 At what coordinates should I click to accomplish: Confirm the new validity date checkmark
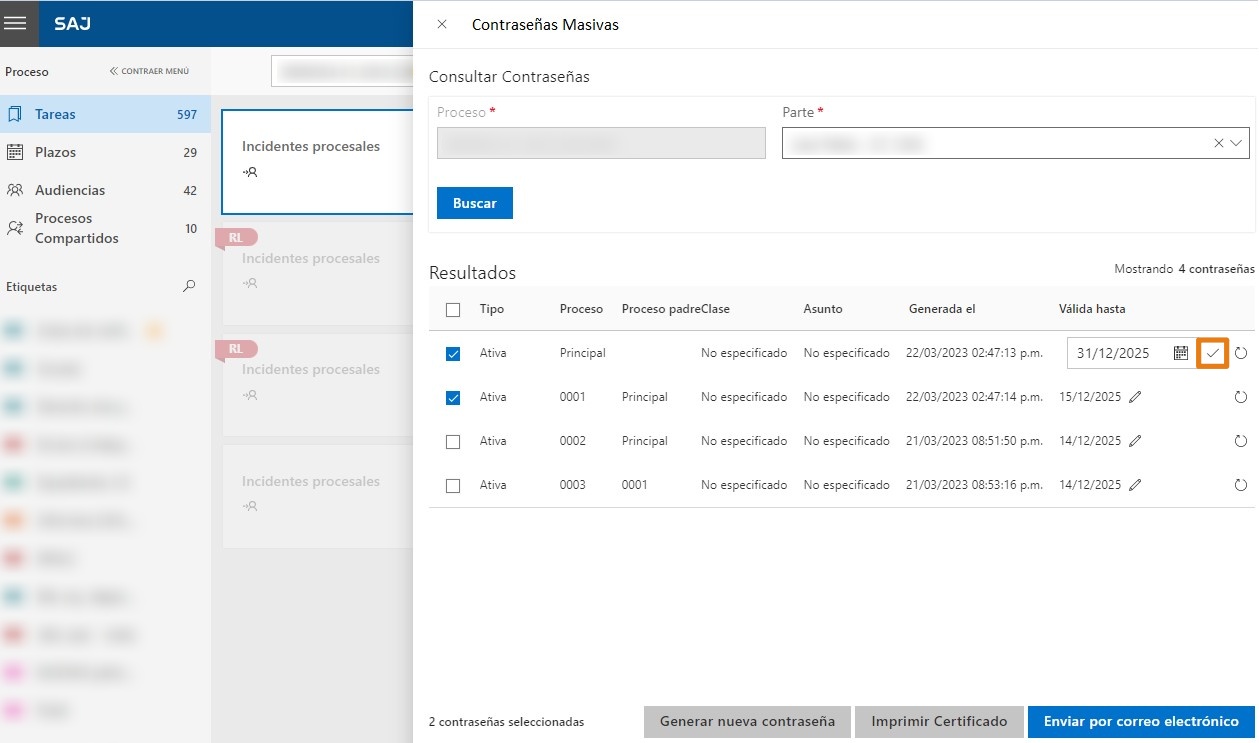[x=1213, y=353]
